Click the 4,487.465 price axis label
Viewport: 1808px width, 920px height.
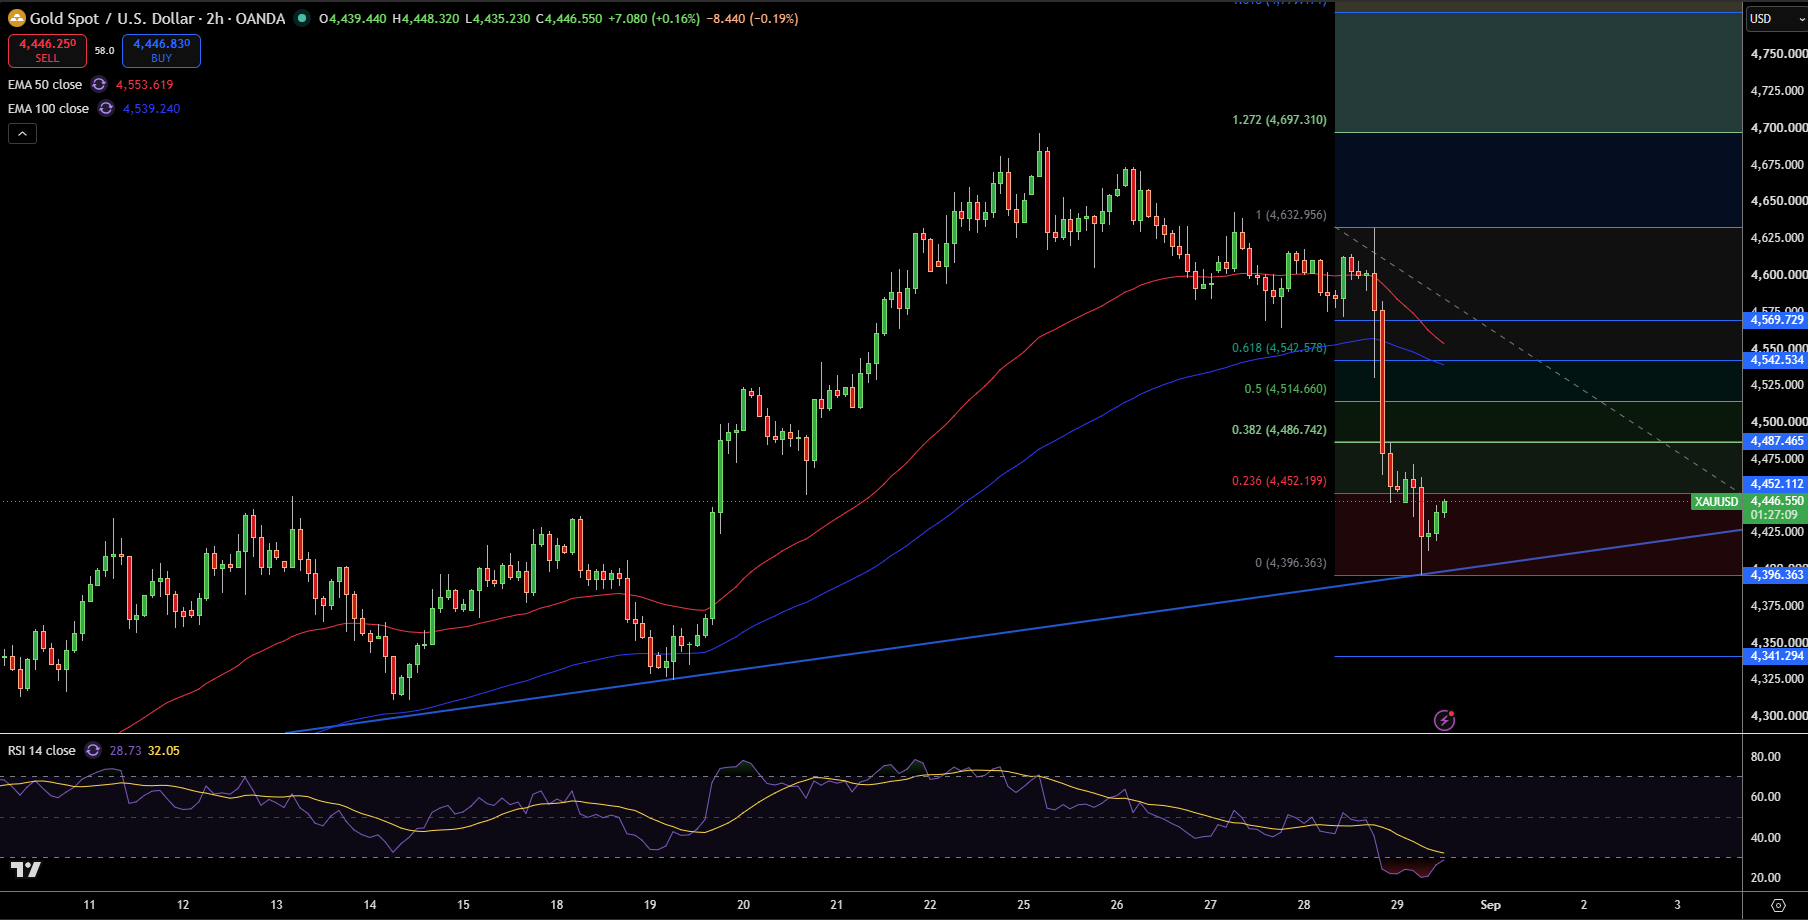coord(1776,441)
